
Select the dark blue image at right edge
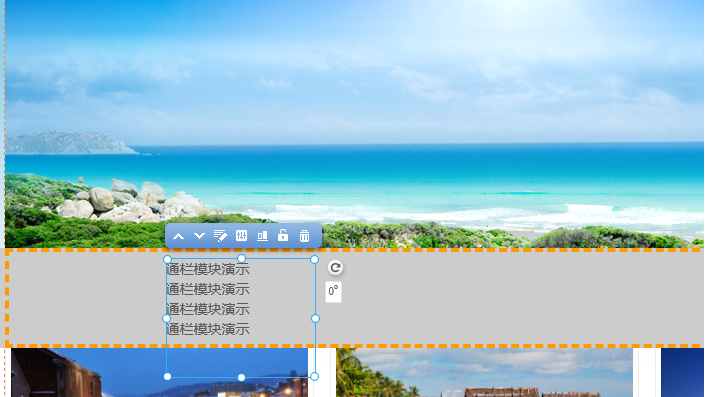coord(682,372)
